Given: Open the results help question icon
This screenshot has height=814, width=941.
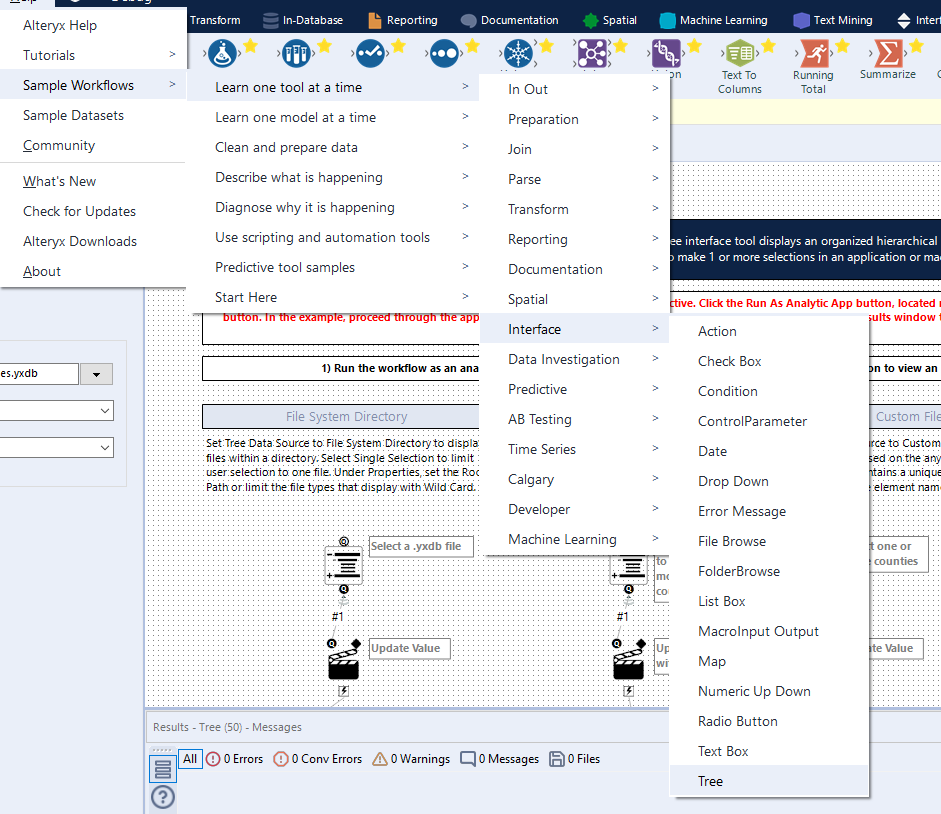Looking at the screenshot, I should click(x=163, y=797).
